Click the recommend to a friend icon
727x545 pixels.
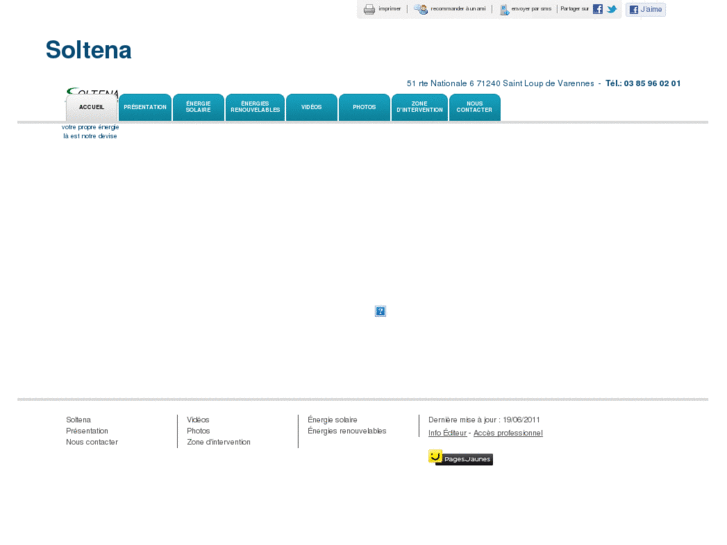tap(421, 9)
